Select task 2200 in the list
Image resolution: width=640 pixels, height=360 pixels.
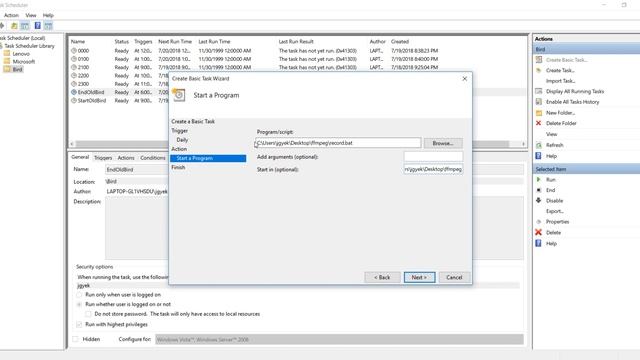[x=83, y=76]
